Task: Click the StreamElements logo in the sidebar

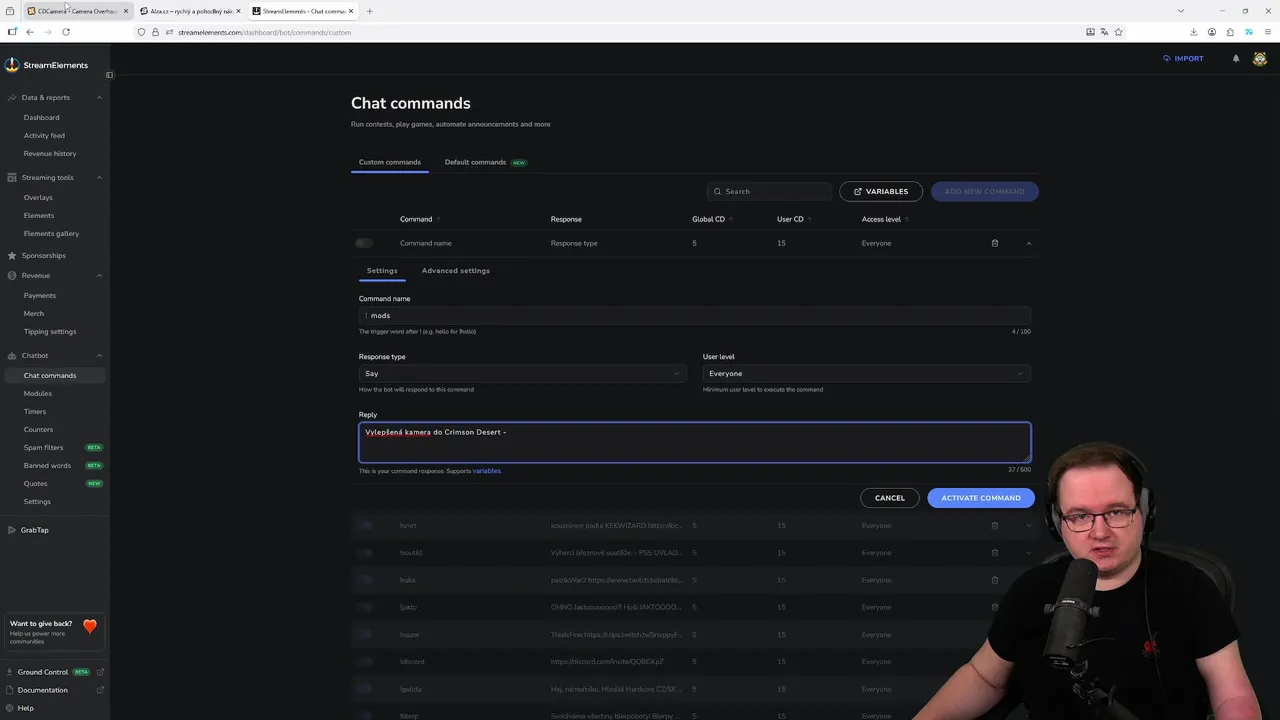Action: point(46,65)
